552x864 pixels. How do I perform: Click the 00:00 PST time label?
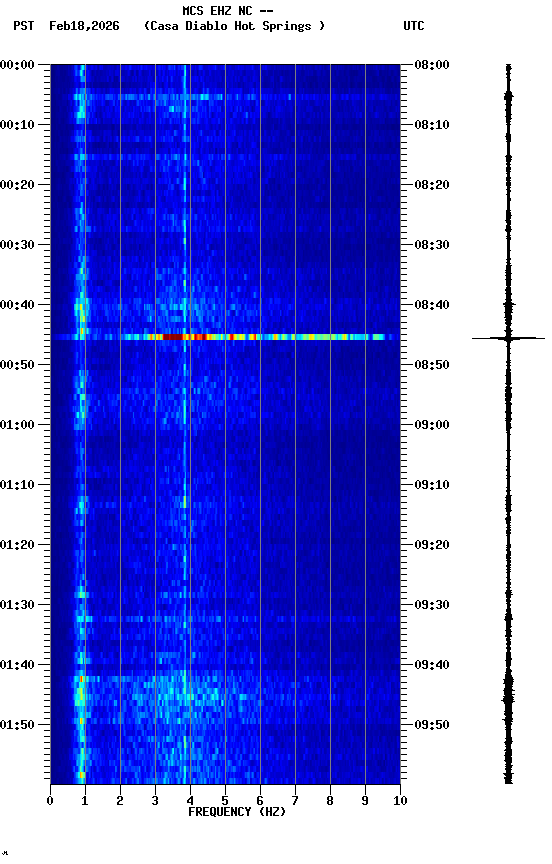17,65
